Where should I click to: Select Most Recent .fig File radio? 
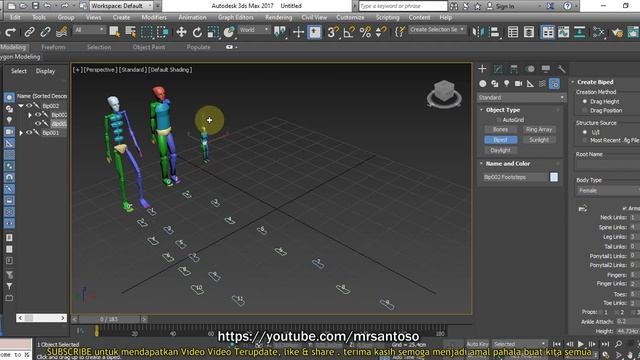coord(584,140)
